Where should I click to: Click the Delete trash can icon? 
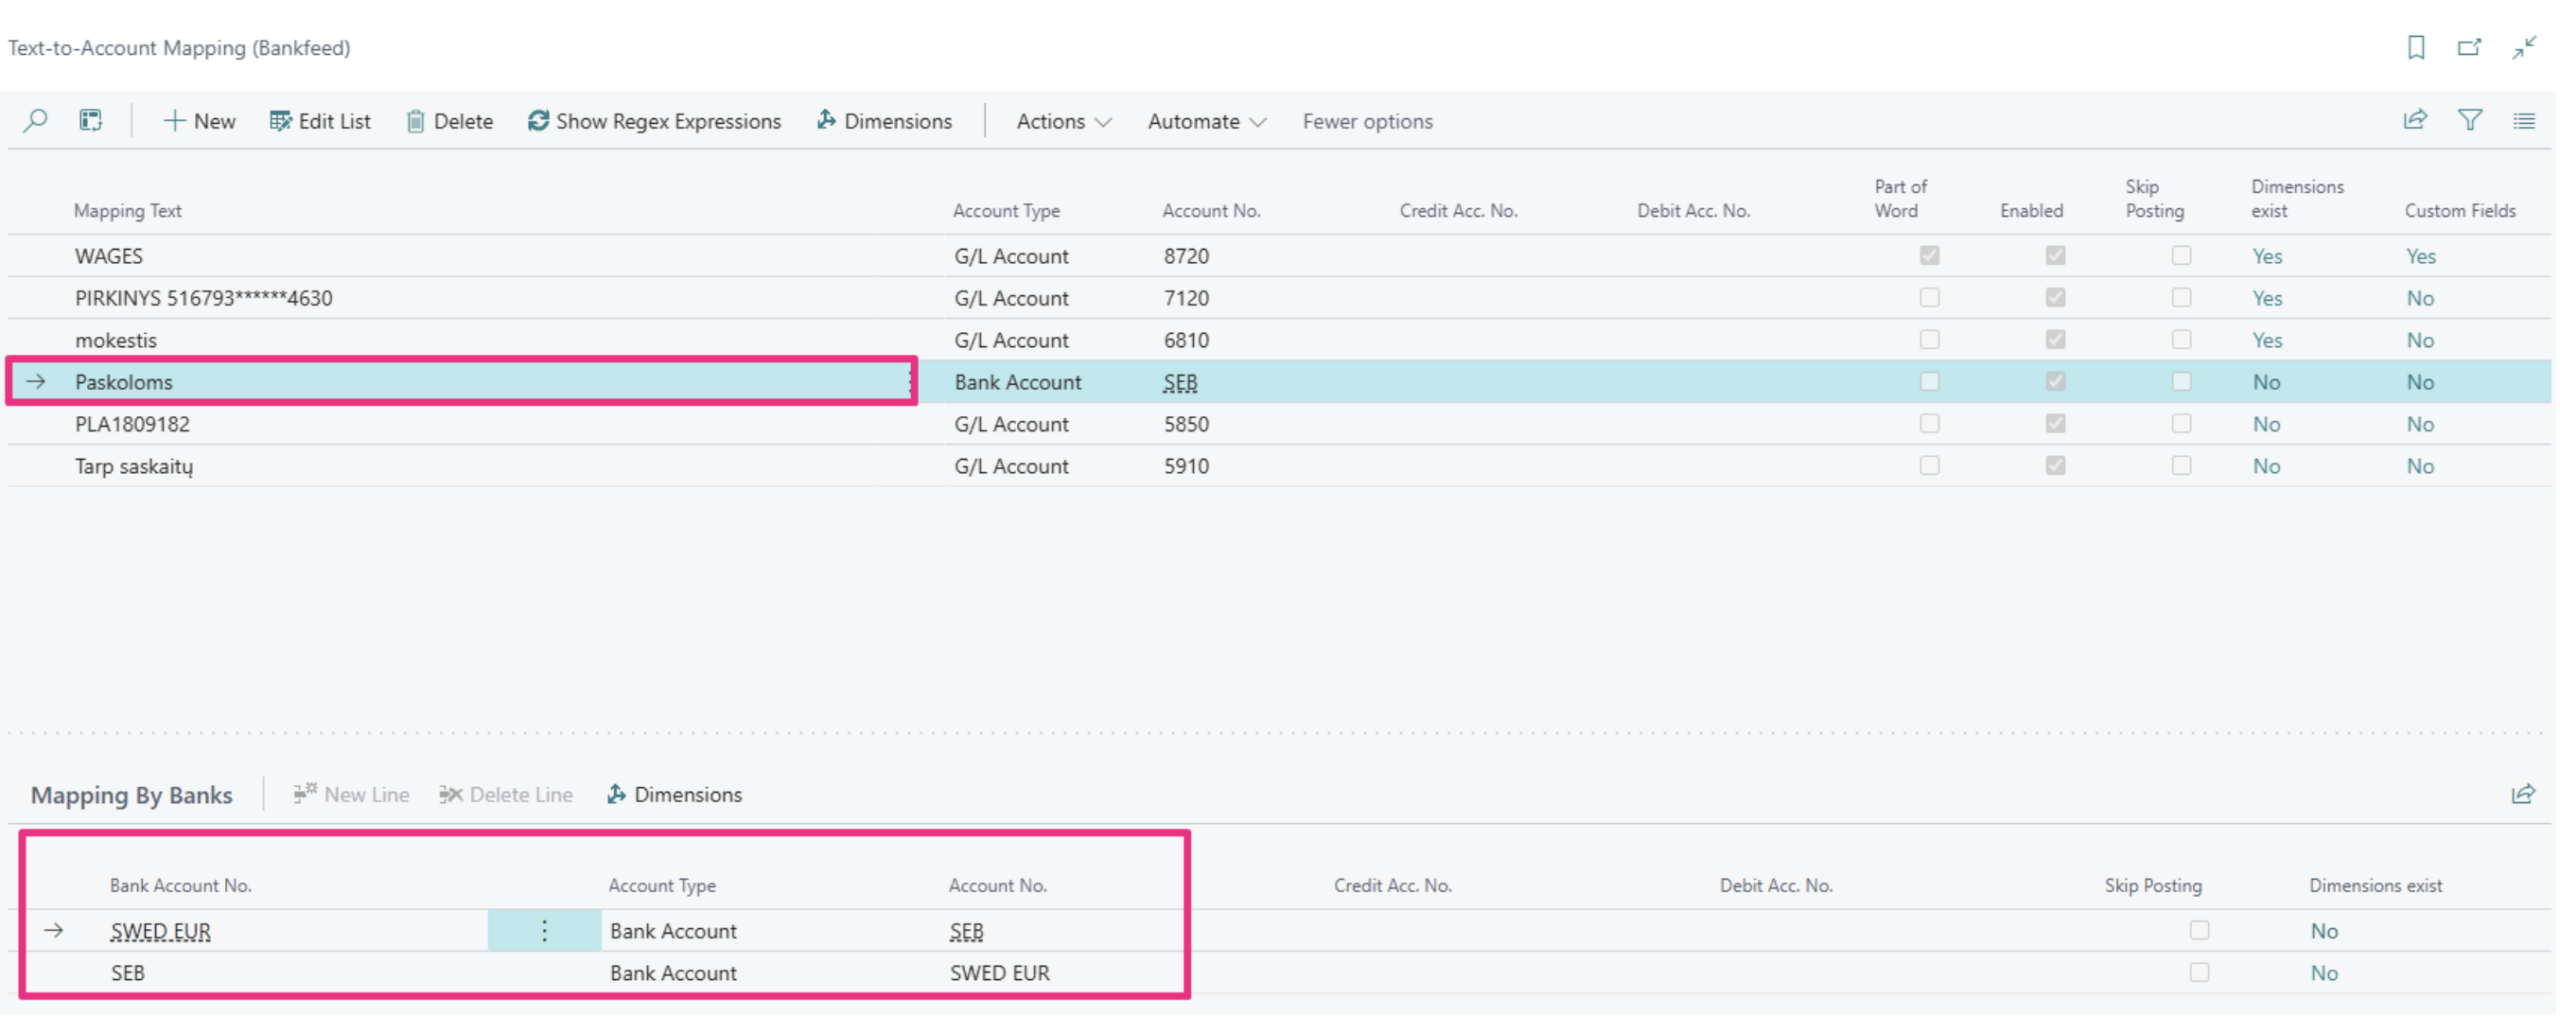415,121
